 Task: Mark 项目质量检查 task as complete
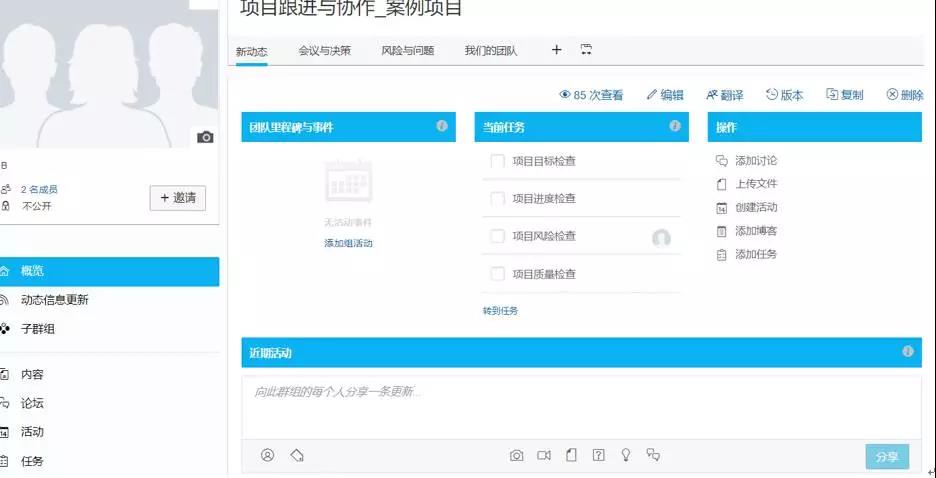(x=497, y=274)
